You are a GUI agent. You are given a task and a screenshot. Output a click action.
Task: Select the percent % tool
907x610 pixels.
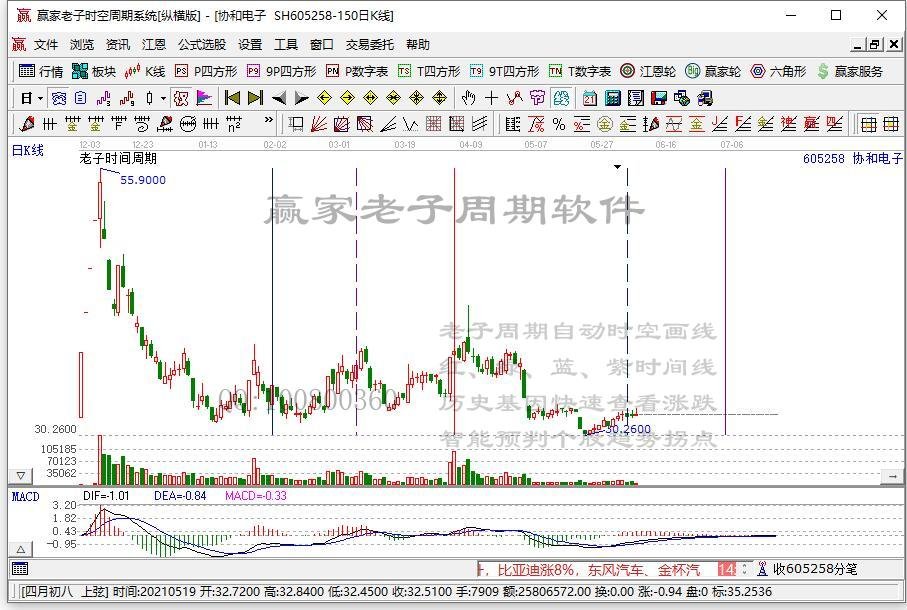click(x=559, y=124)
